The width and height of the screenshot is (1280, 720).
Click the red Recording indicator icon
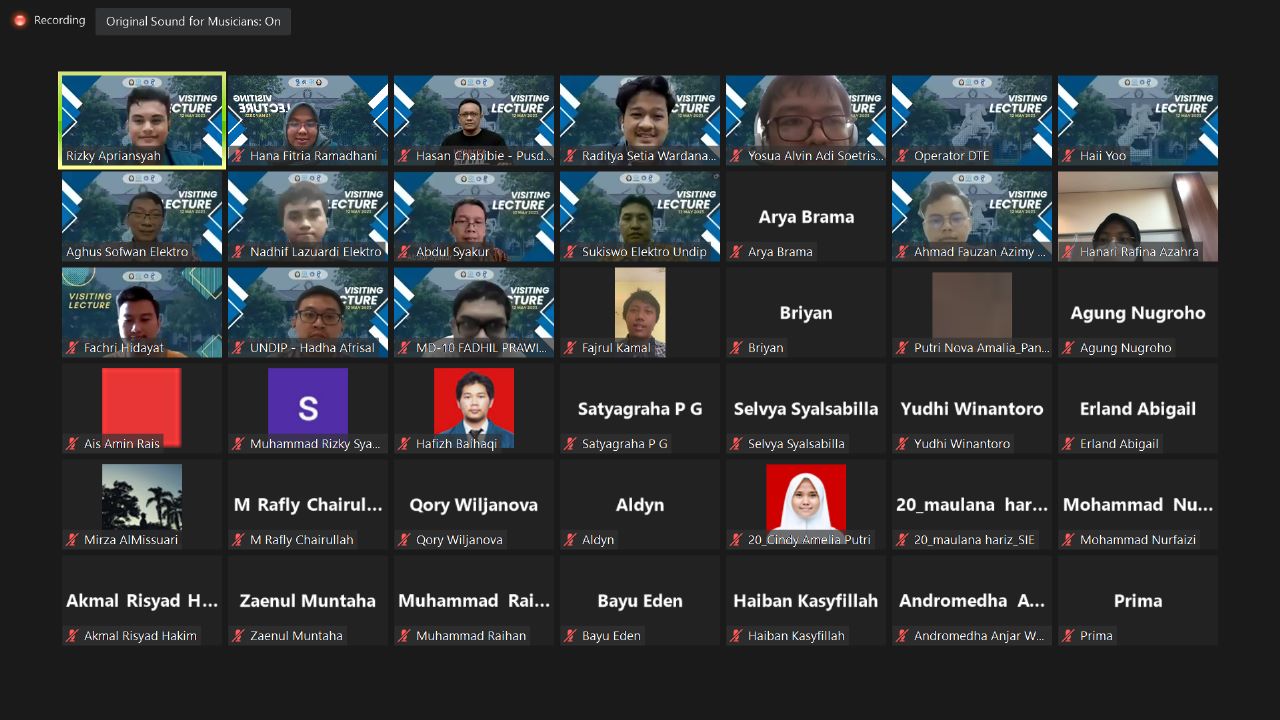click(x=19, y=20)
